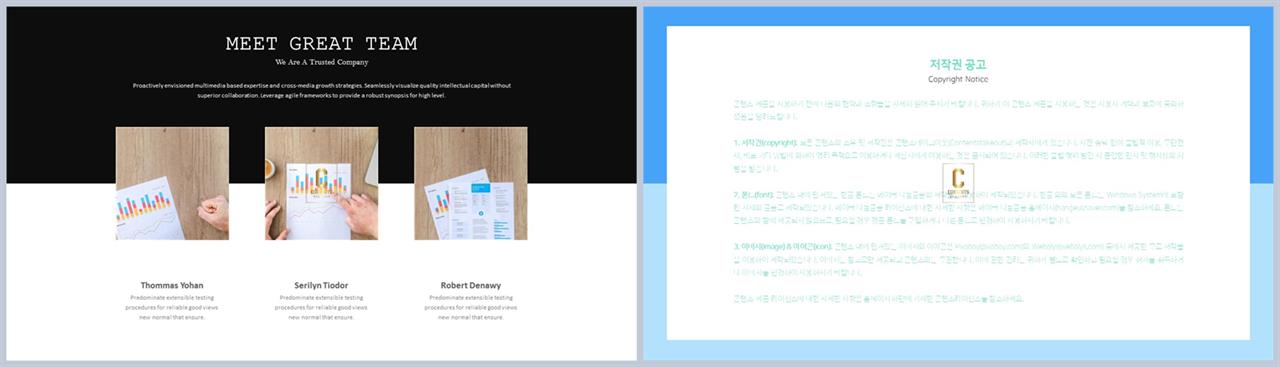Select the "3. 이미지(image) & 아이콘(icon)" paragraph

coord(958,259)
